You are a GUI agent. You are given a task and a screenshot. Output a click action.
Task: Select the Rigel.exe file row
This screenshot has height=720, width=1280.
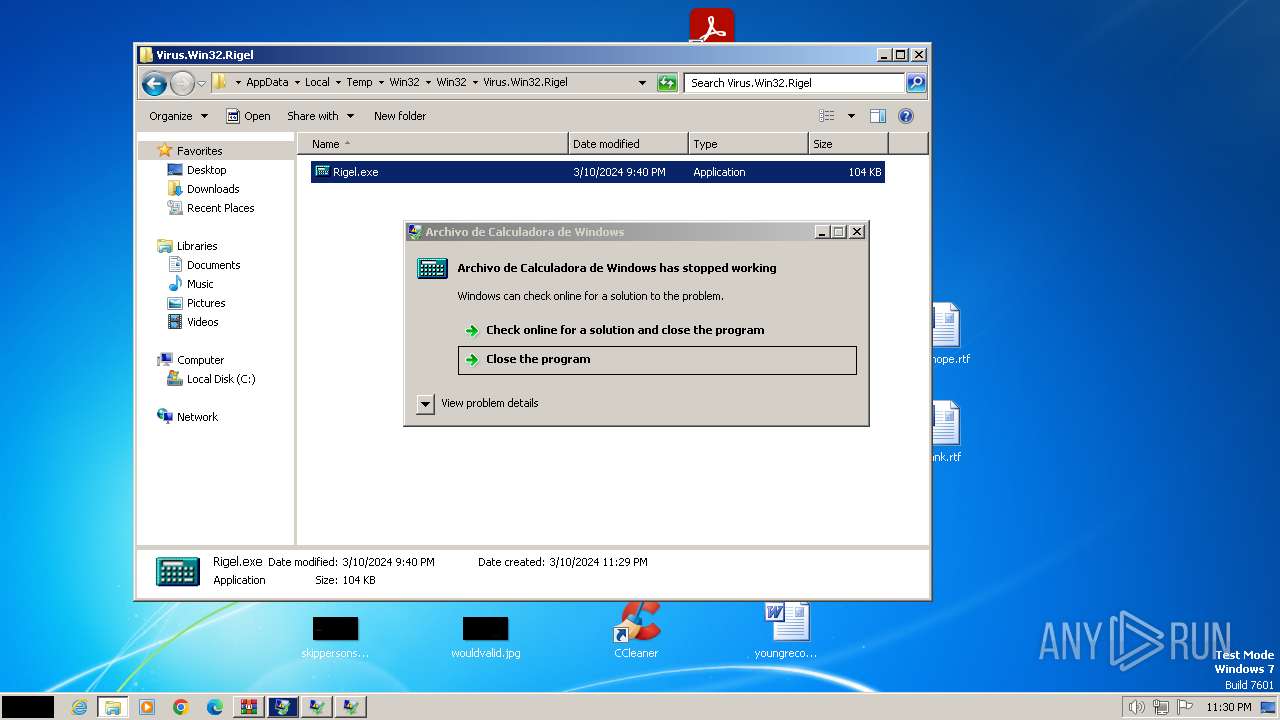[x=598, y=172]
